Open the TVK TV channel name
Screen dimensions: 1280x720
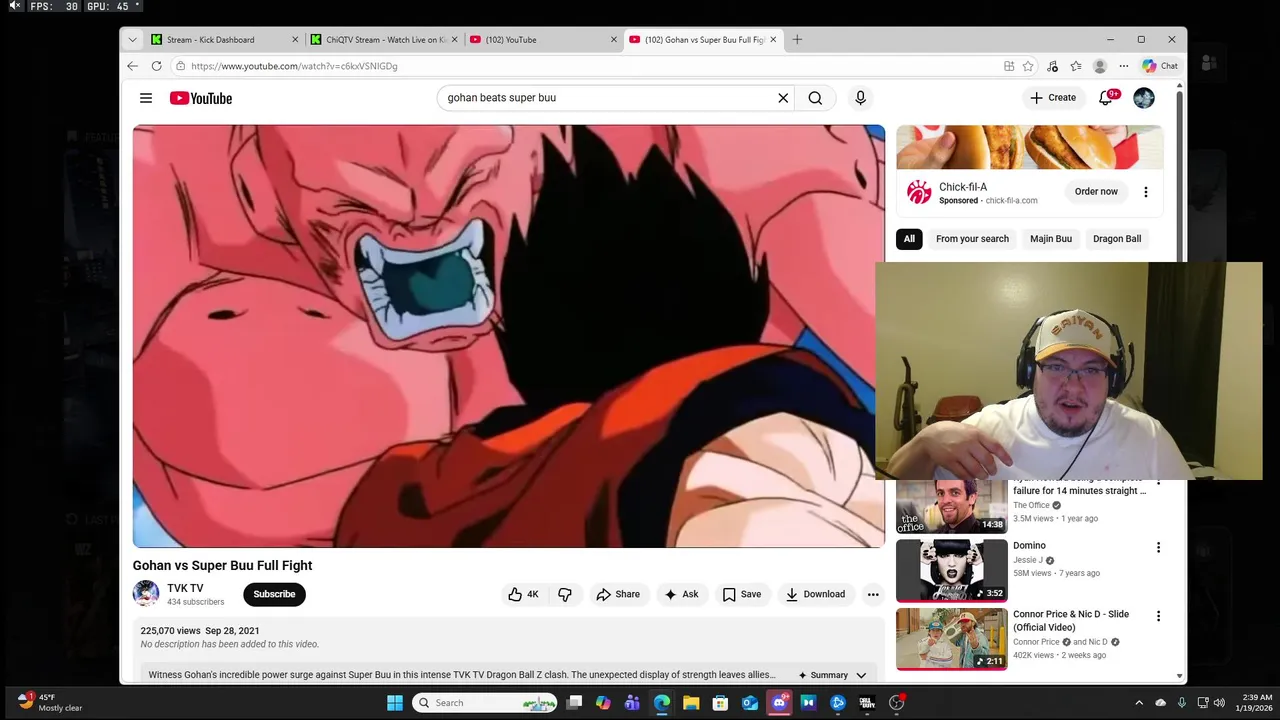click(185, 588)
